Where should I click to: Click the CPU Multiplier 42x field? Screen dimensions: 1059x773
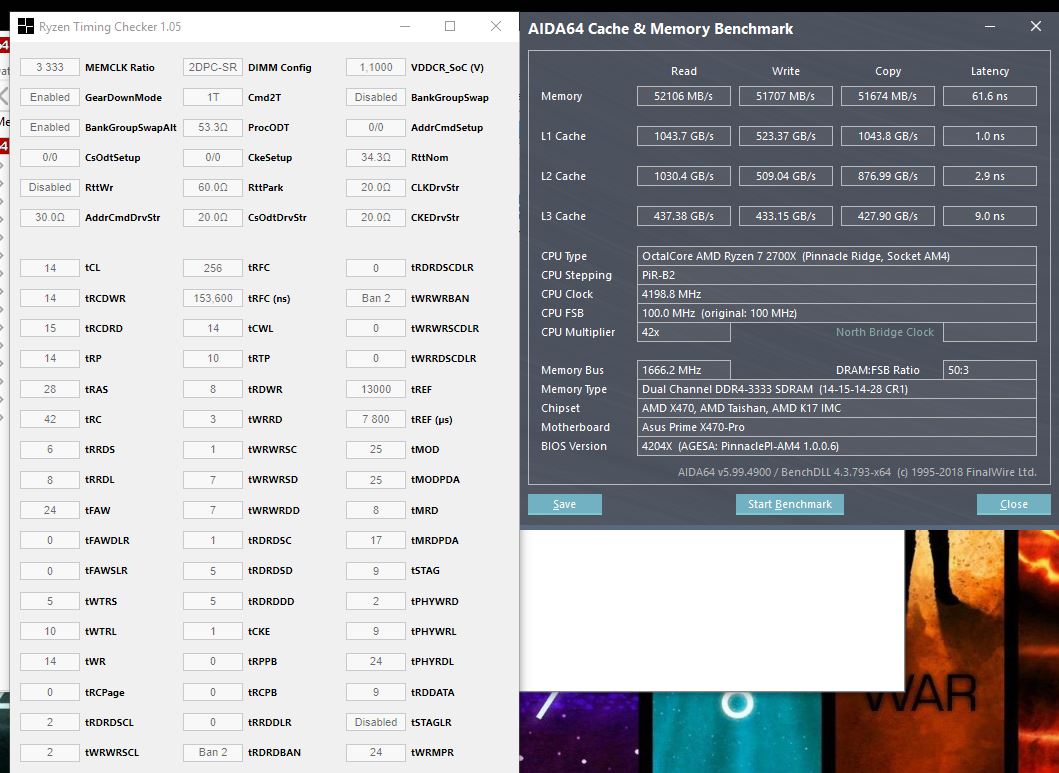click(683, 332)
